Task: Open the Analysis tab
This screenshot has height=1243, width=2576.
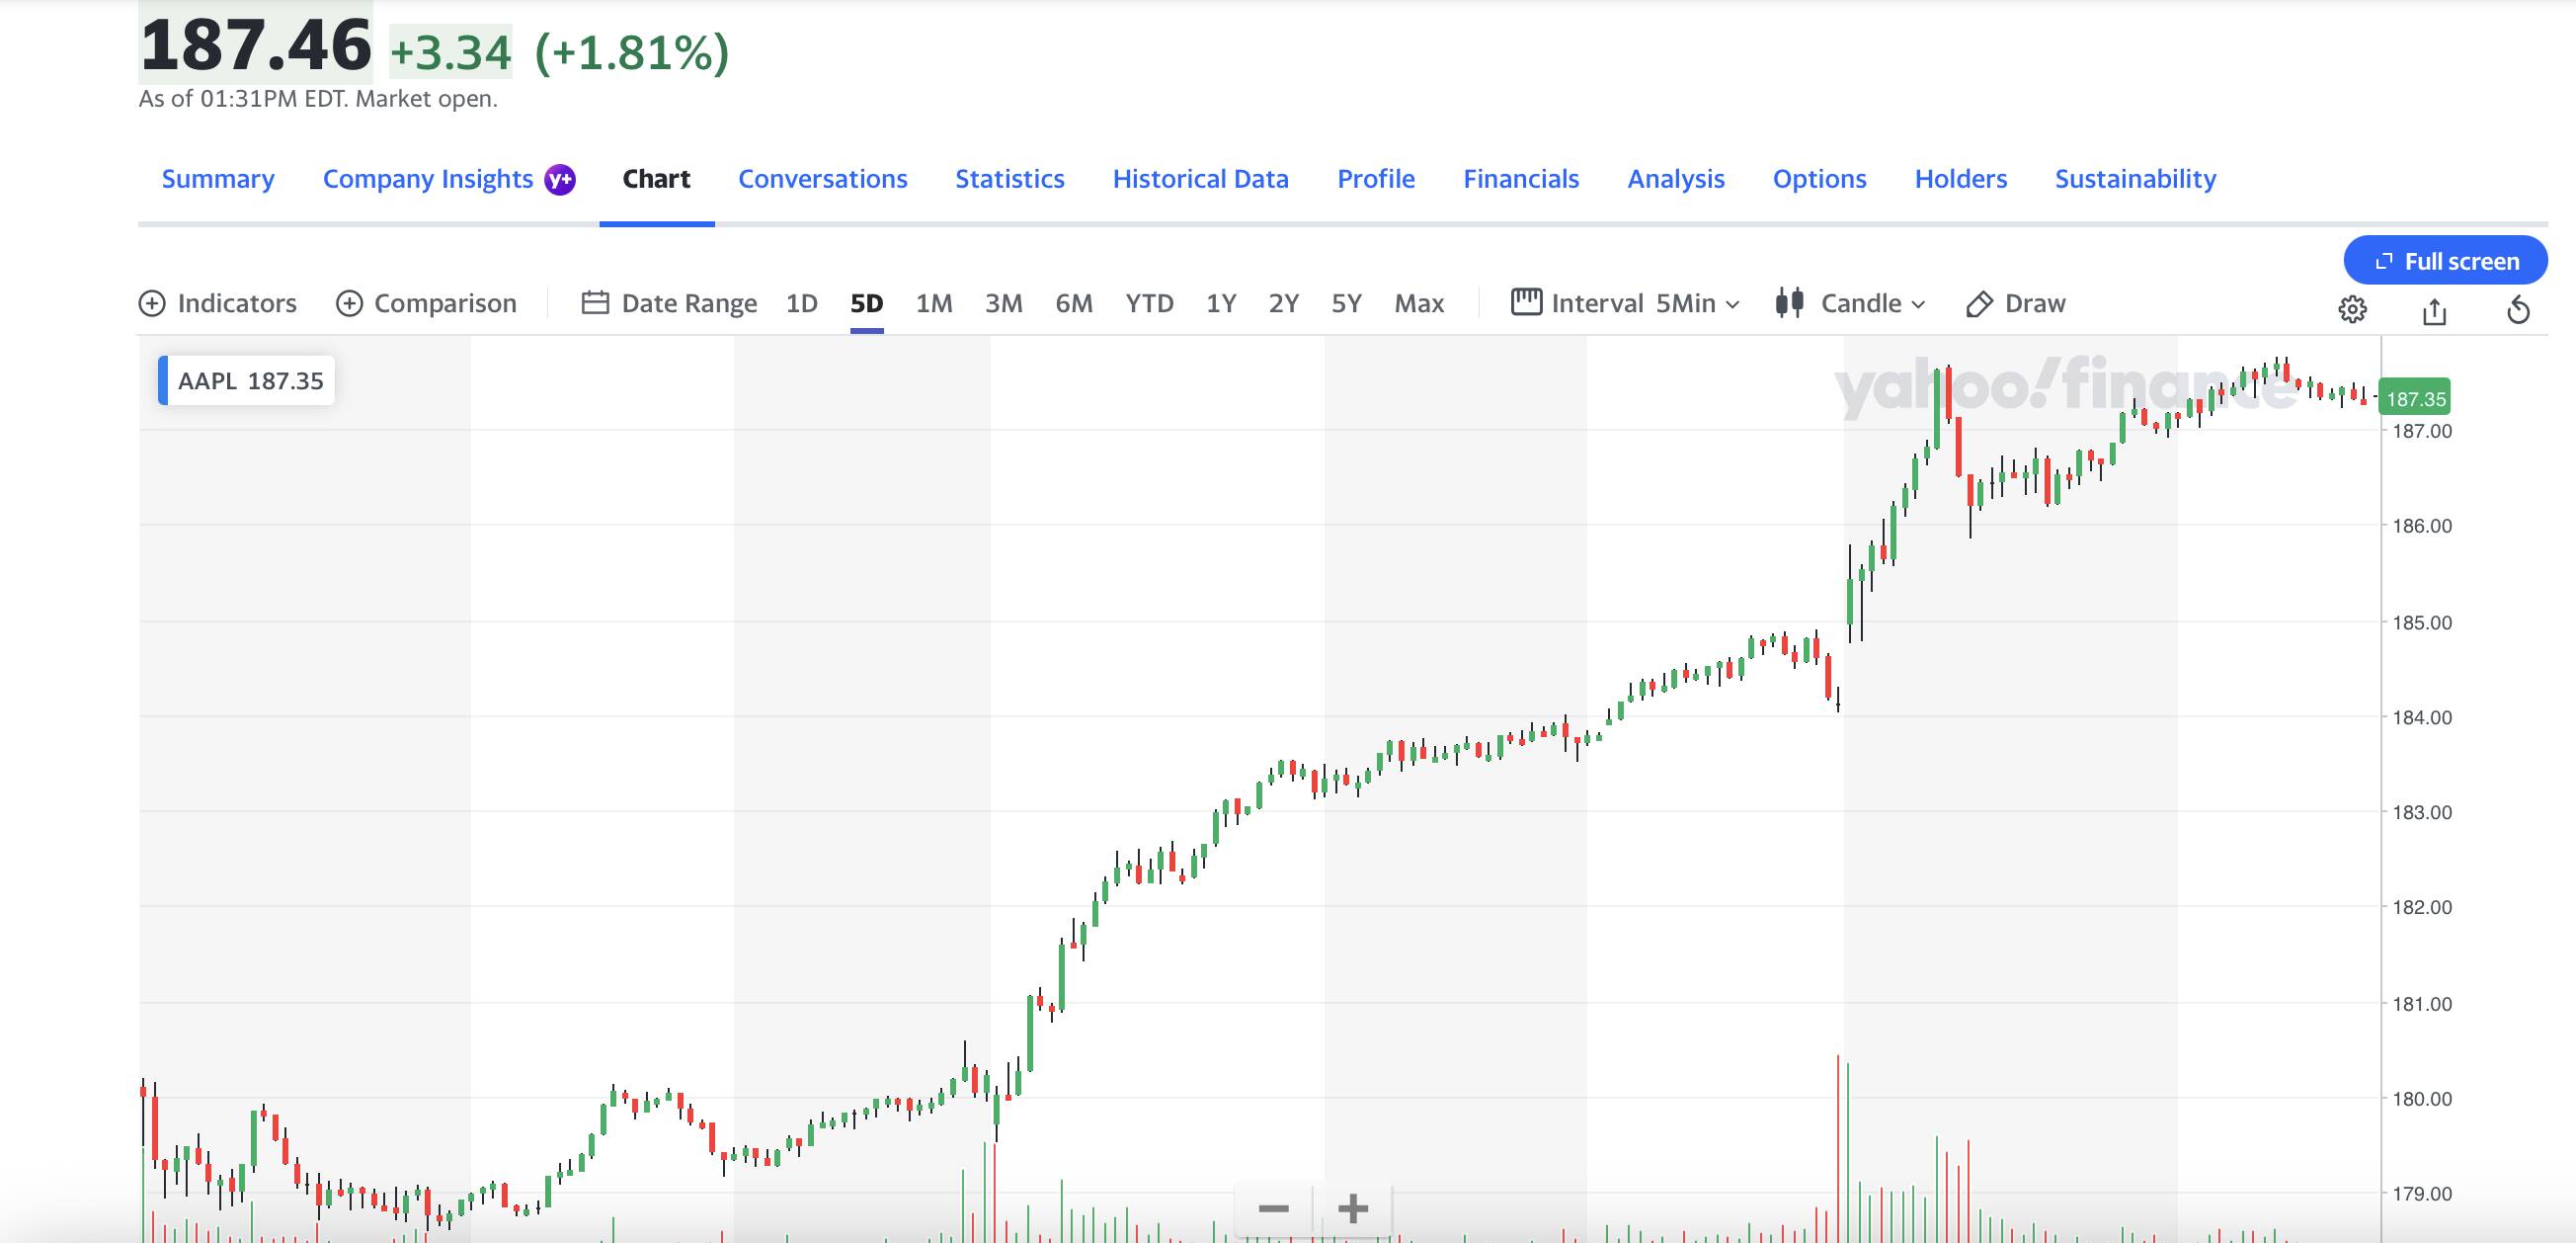Action: coord(1676,179)
